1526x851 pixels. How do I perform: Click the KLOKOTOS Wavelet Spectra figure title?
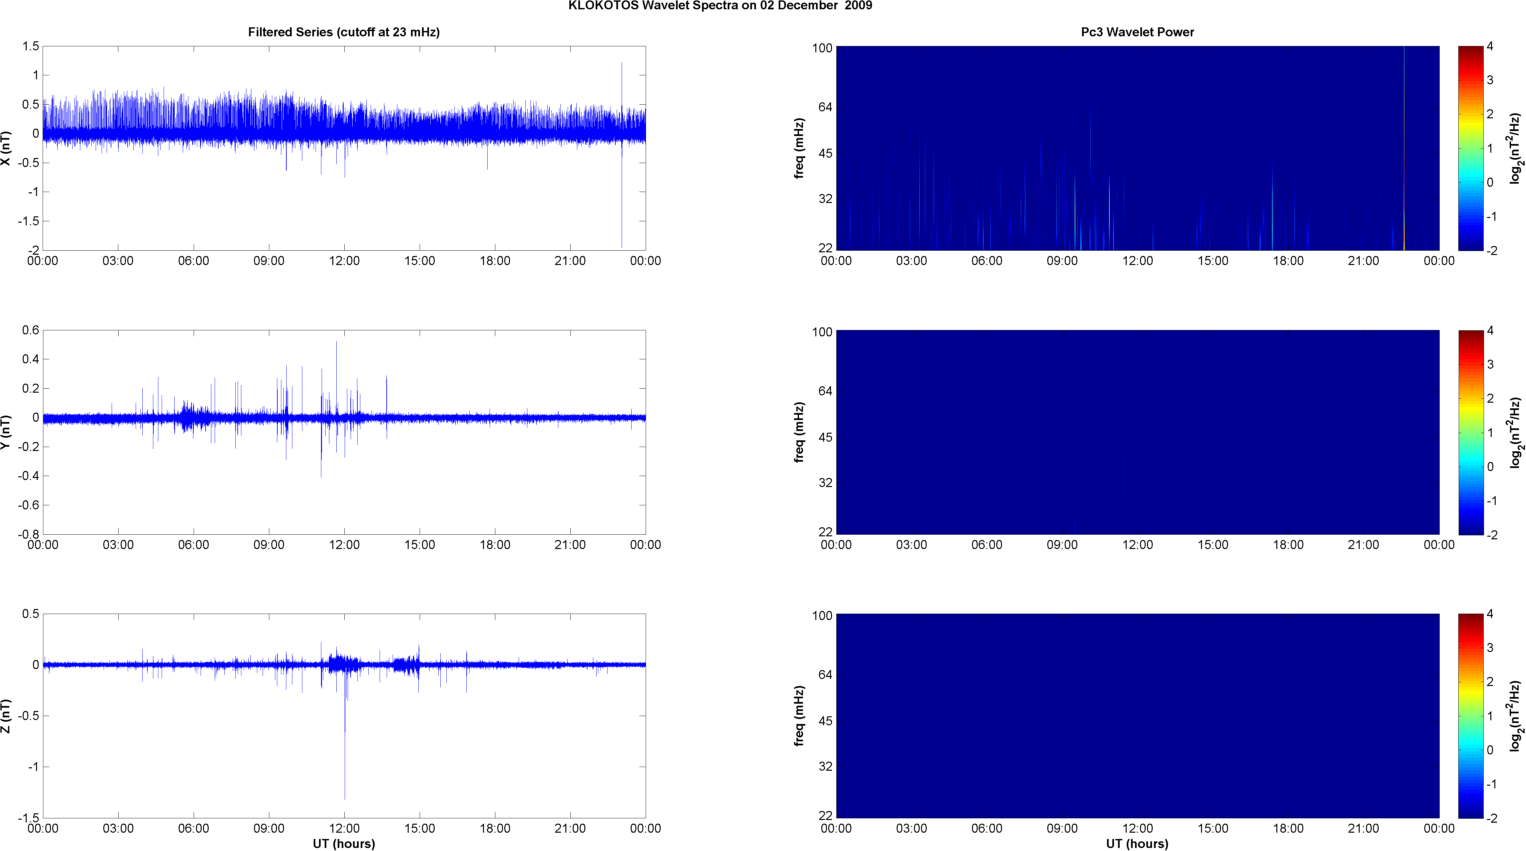720,6
